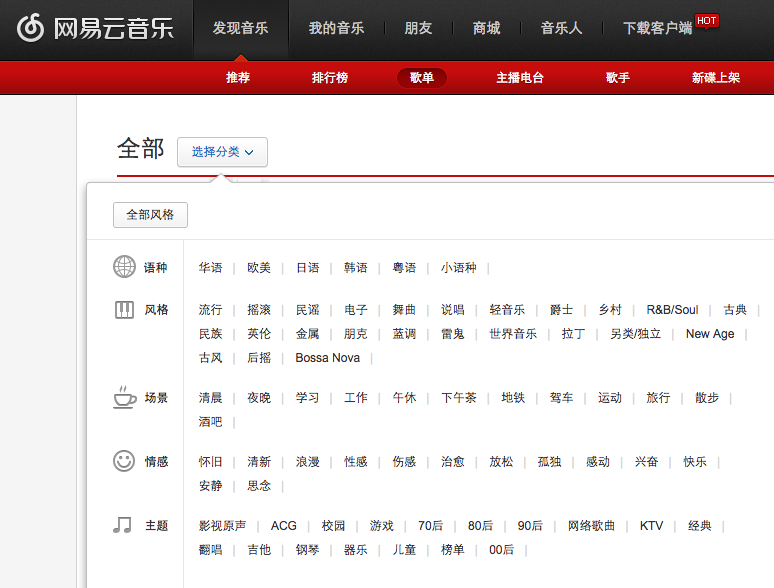Click the 主题 category label

click(x=156, y=526)
